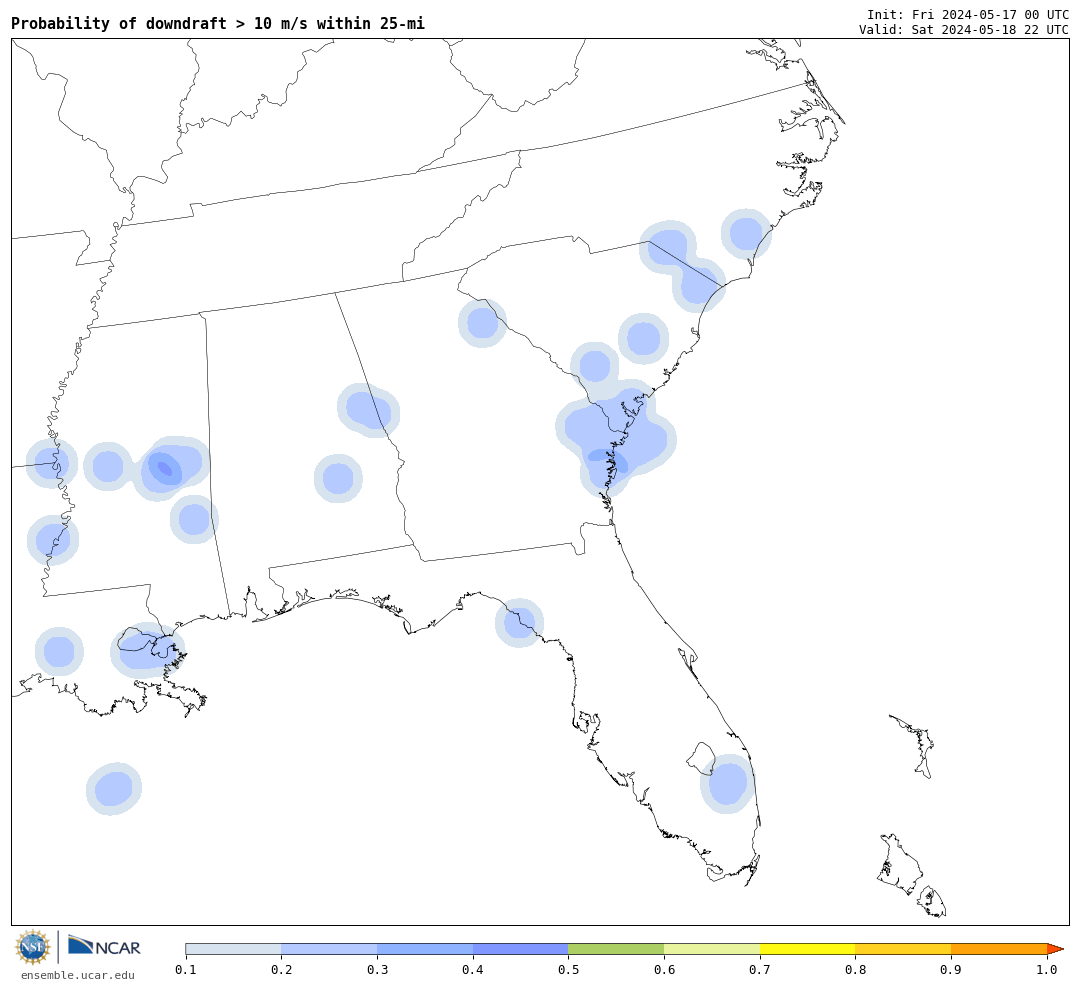Click the probability blob over southern Florida
Image resolution: width=1080 pixels, height=988 pixels.
(x=727, y=783)
